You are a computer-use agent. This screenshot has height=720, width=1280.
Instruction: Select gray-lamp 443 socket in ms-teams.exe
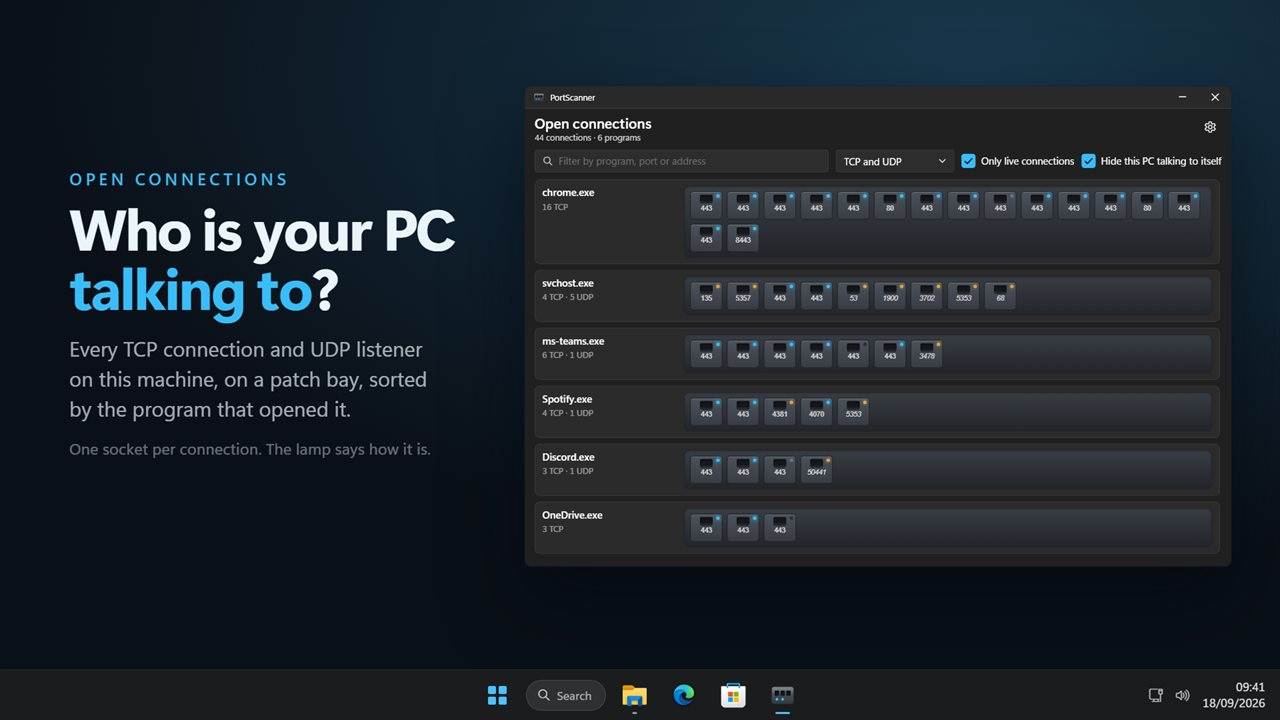[x=853, y=353]
